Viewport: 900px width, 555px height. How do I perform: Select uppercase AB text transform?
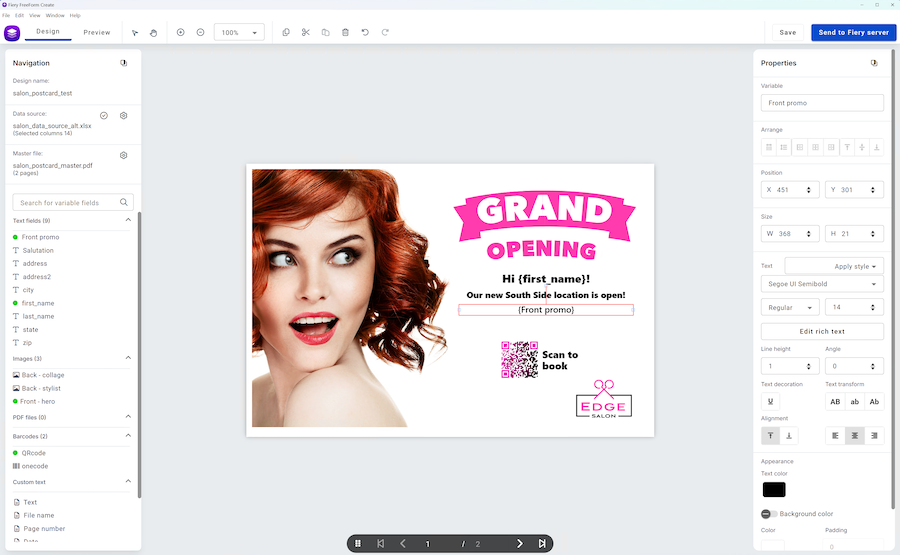click(x=835, y=402)
